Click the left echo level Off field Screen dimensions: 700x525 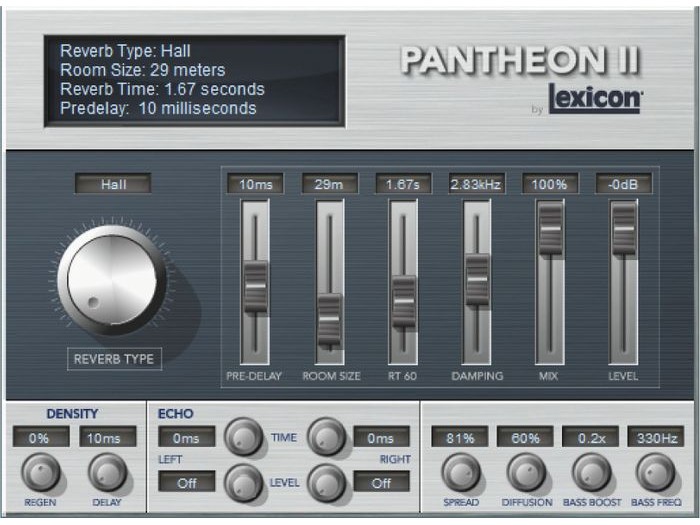(x=187, y=483)
